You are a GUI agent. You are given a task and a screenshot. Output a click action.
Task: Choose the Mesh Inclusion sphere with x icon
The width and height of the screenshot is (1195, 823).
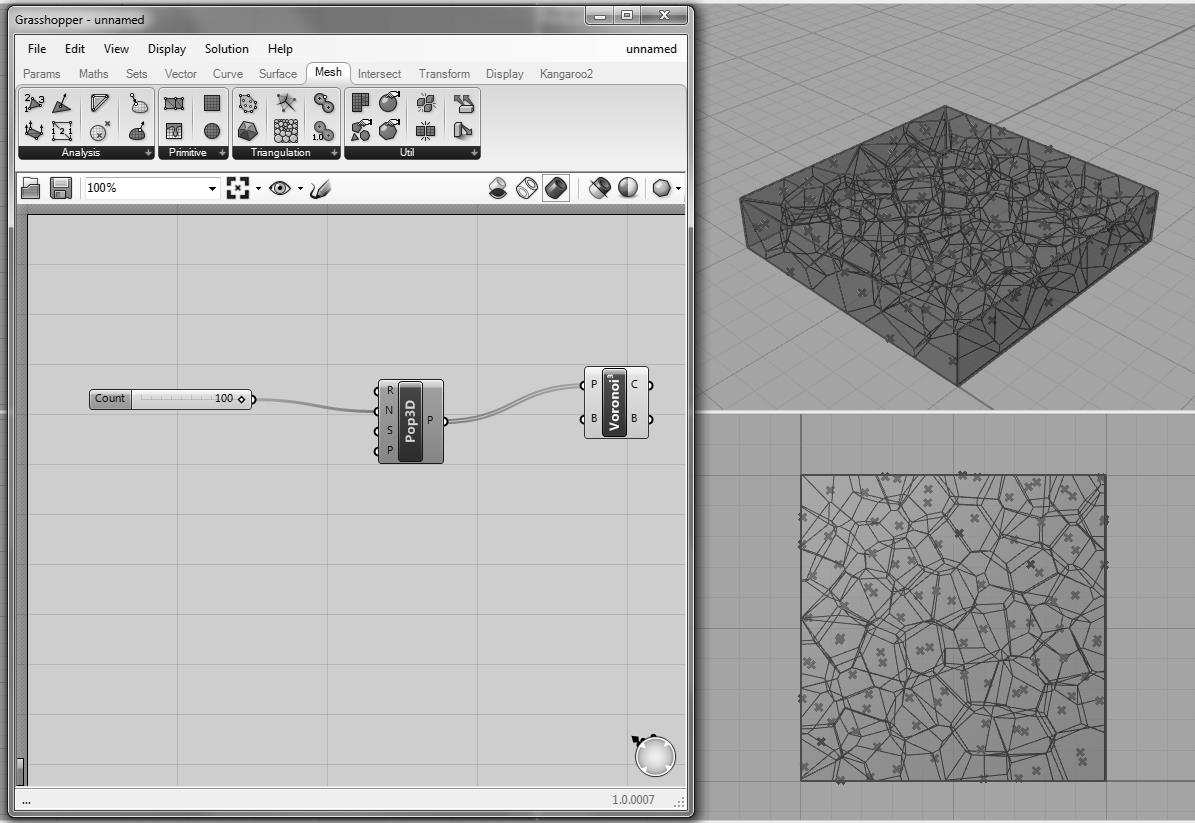pyautogui.click(x=99, y=131)
